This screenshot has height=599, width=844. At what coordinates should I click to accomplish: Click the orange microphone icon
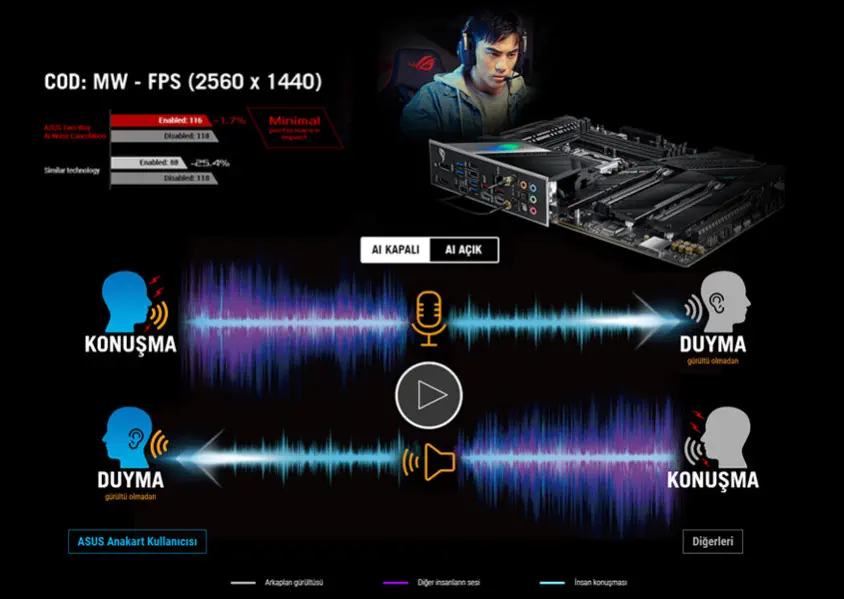(428, 319)
